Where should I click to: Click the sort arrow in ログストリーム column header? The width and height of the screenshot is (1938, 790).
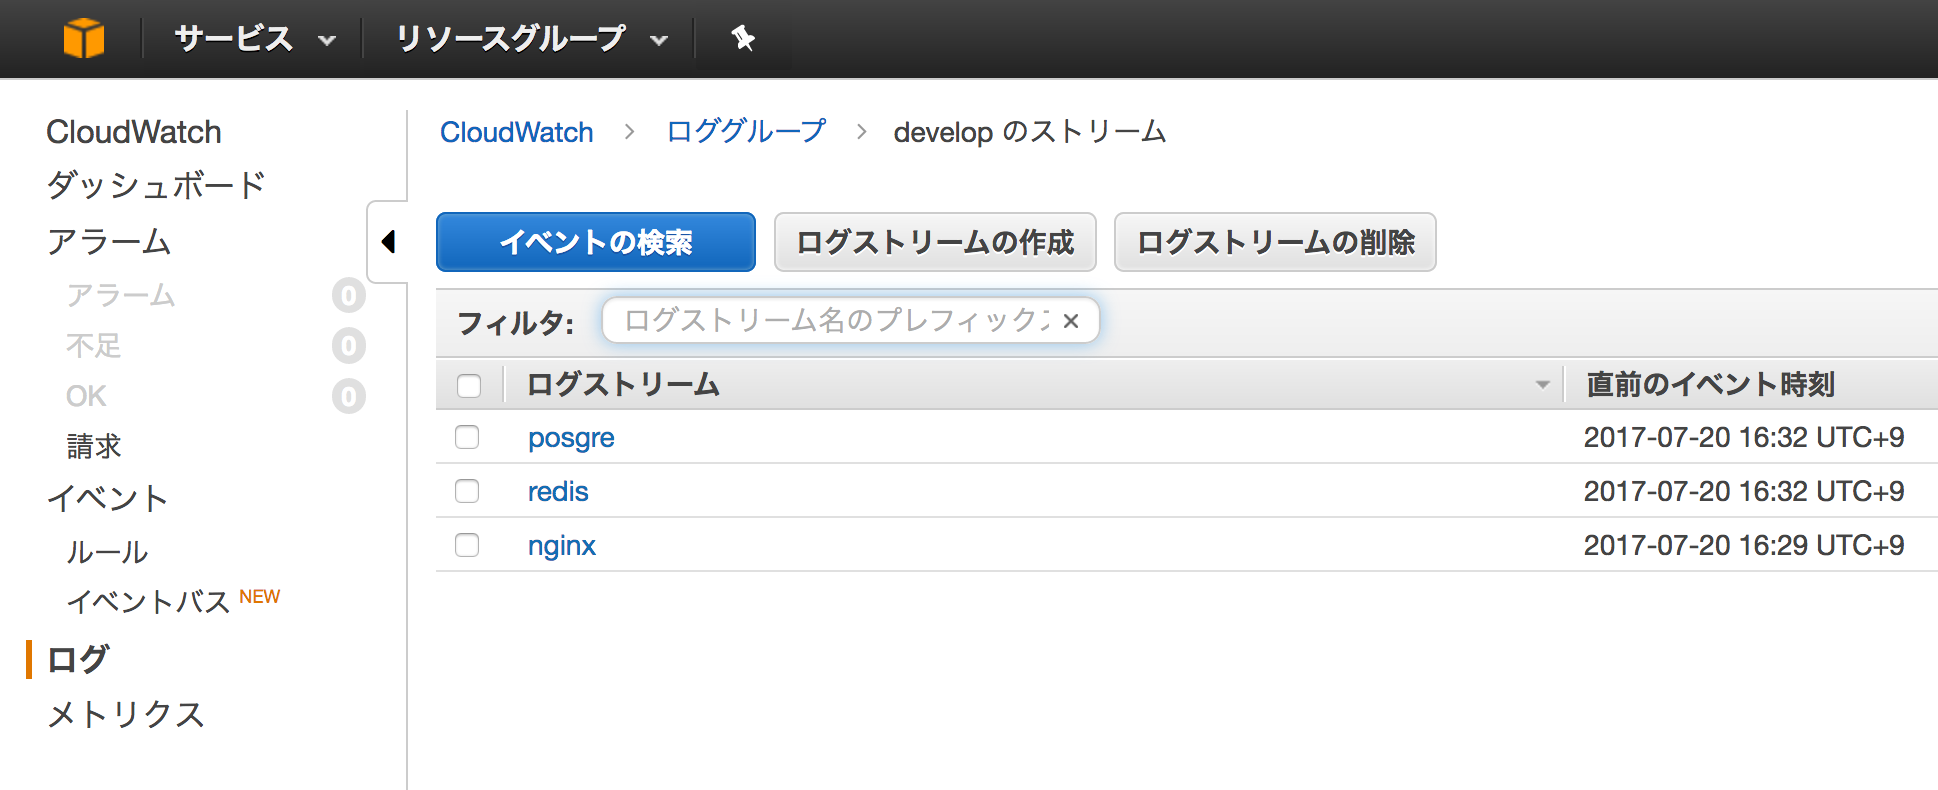pyautogui.click(x=1543, y=385)
